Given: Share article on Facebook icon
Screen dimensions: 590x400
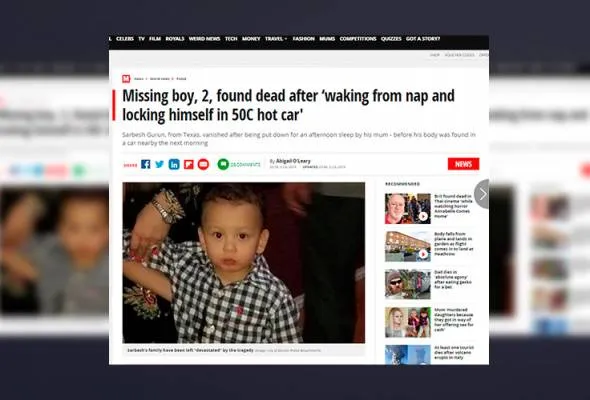Looking at the screenshot, I should (146, 164).
